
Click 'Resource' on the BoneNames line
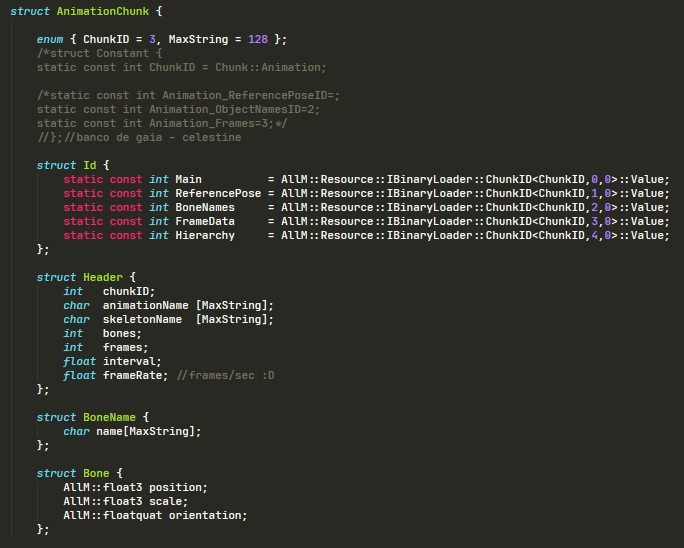[347, 207]
